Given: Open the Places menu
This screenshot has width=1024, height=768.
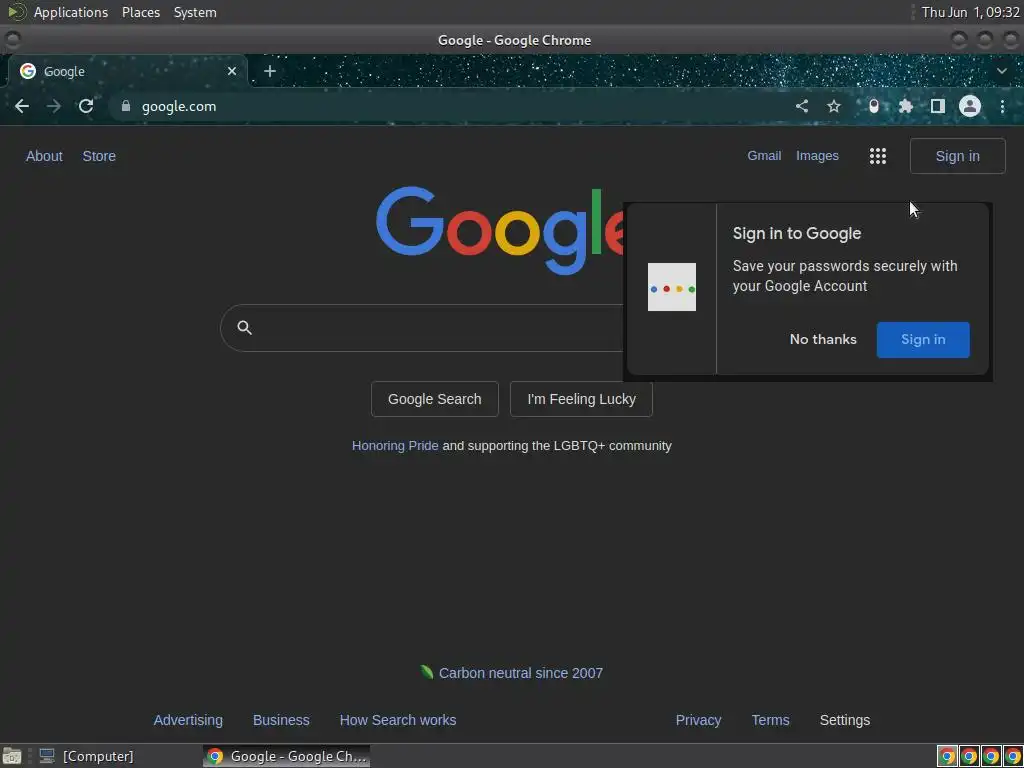Looking at the screenshot, I should [x=141, y=12].
